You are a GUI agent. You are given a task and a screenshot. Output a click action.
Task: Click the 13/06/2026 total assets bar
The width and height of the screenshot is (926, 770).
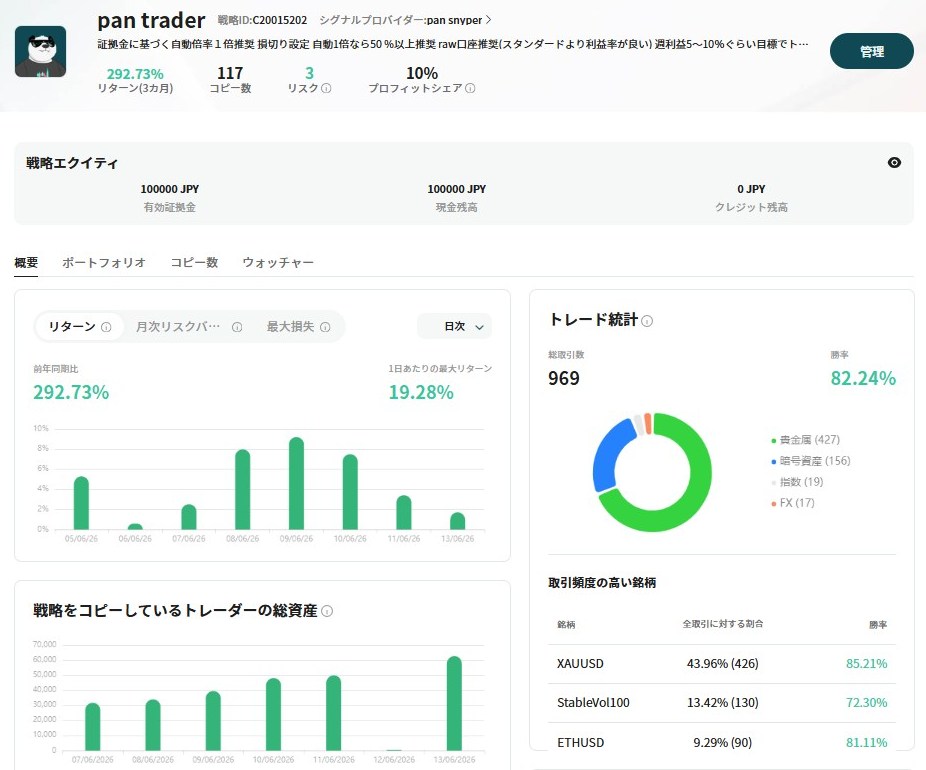click(x=454, y=703)
